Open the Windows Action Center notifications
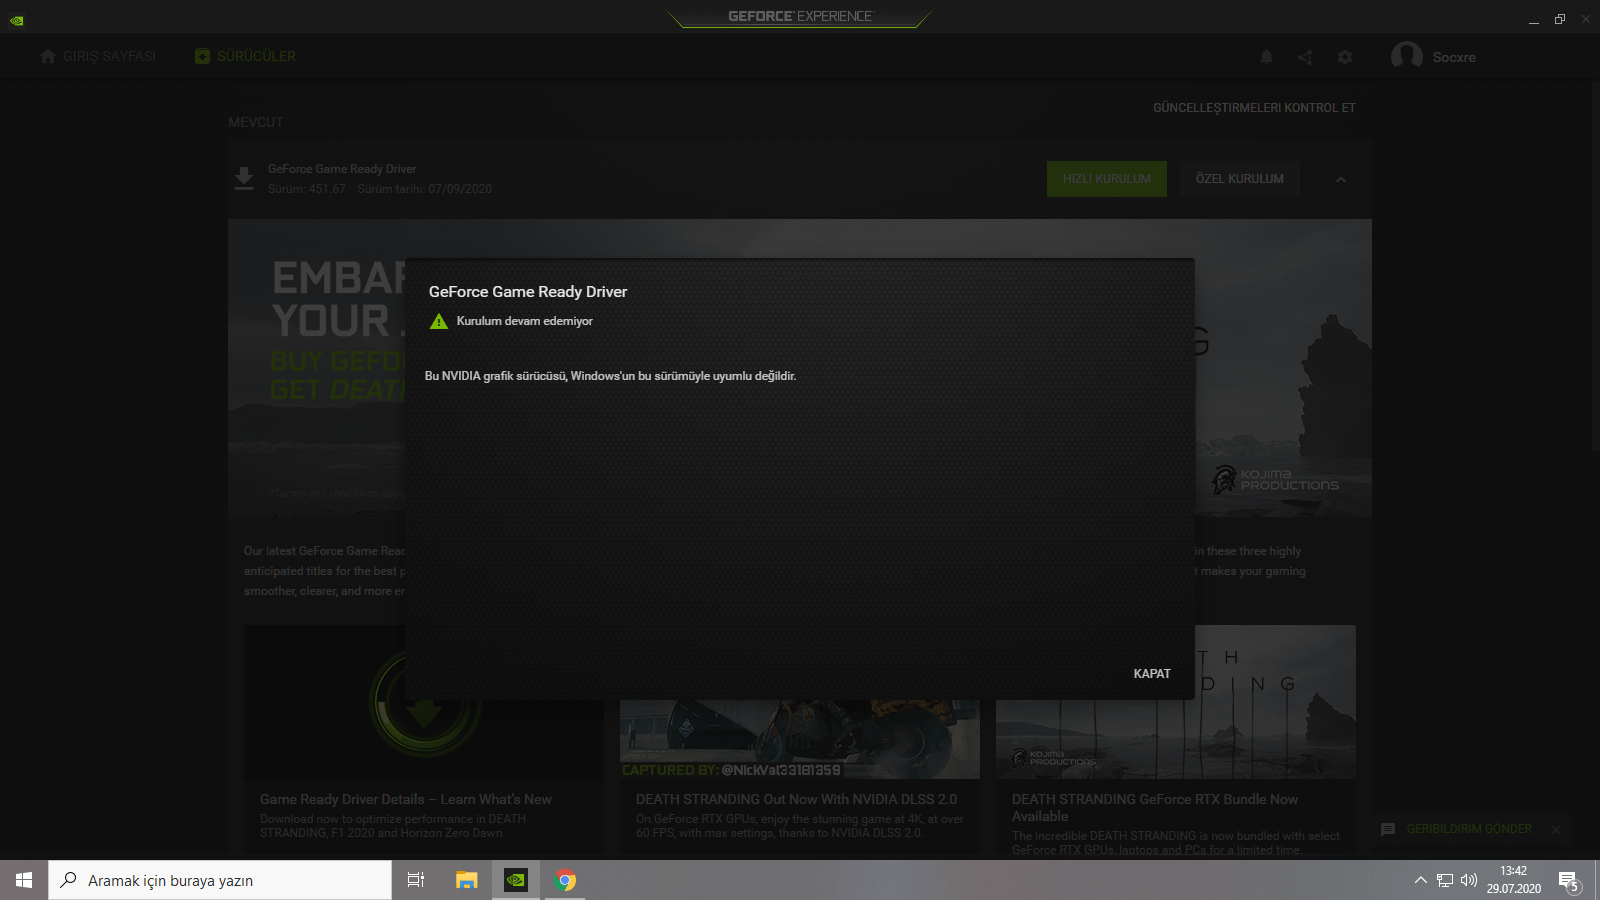The image size is (1600, 900). click(1570, 880)
